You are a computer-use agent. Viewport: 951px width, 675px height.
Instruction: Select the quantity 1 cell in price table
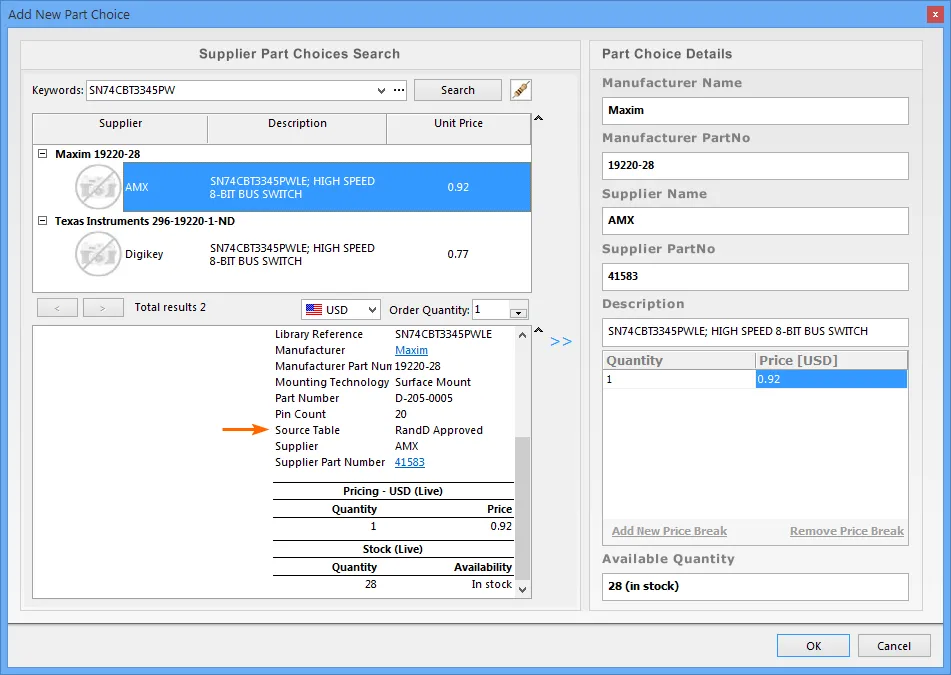[x=679, y=379]
